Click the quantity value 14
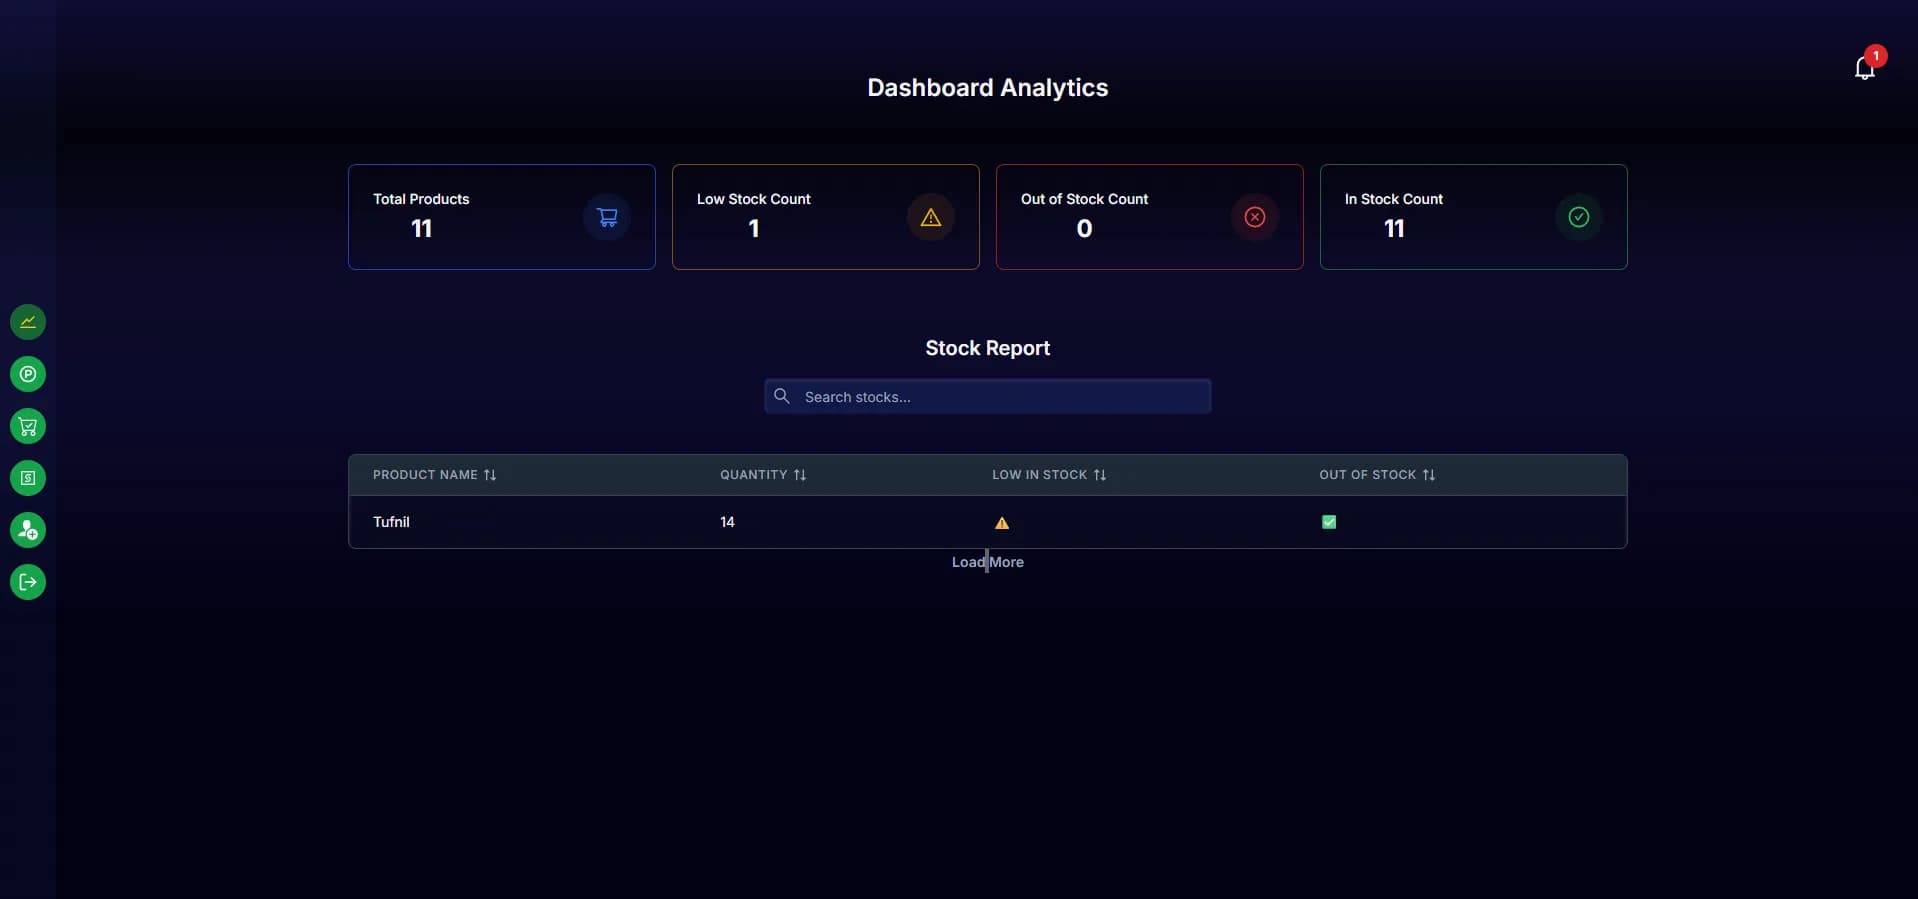Image resolution: width=1918 pixels, height=899 pixels. (727, 522)
